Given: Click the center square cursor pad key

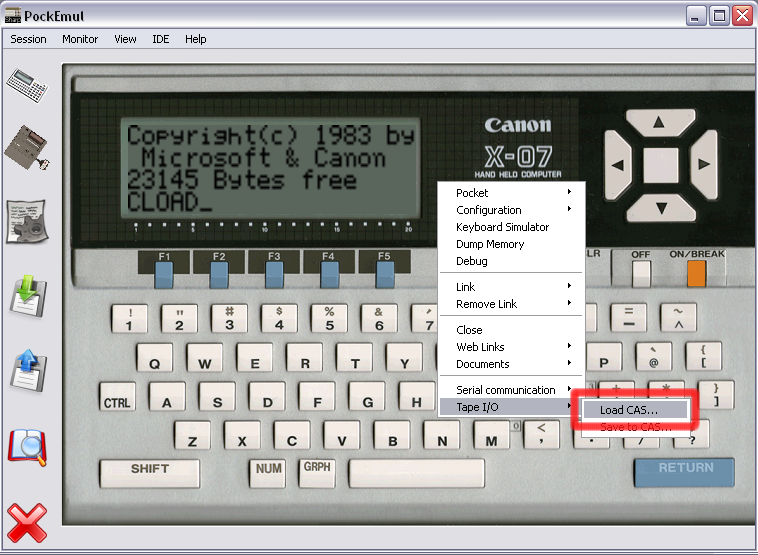Looking at the screenshot, I should [x=661, y=165].
